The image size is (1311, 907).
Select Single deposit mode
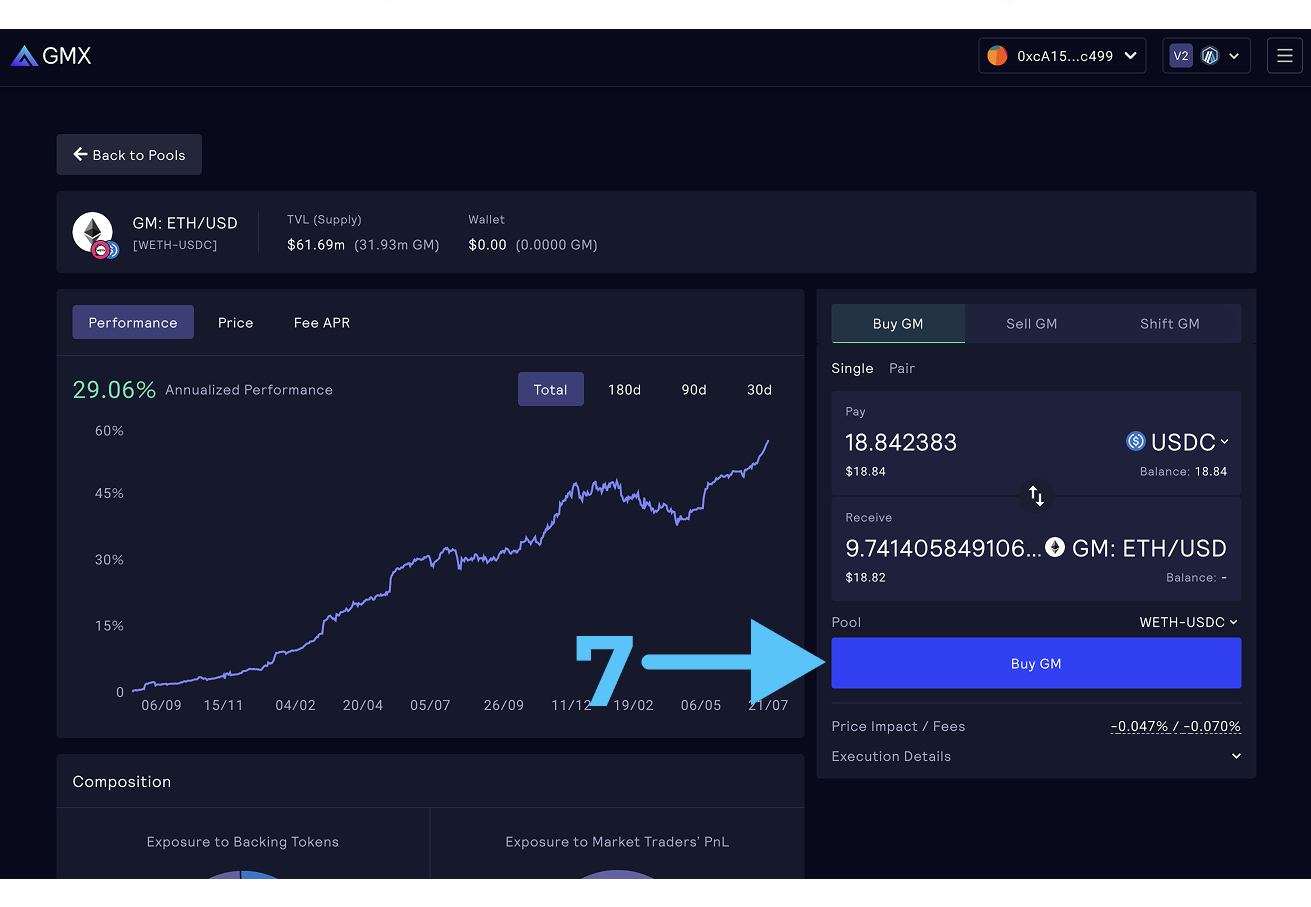(852, 368)
